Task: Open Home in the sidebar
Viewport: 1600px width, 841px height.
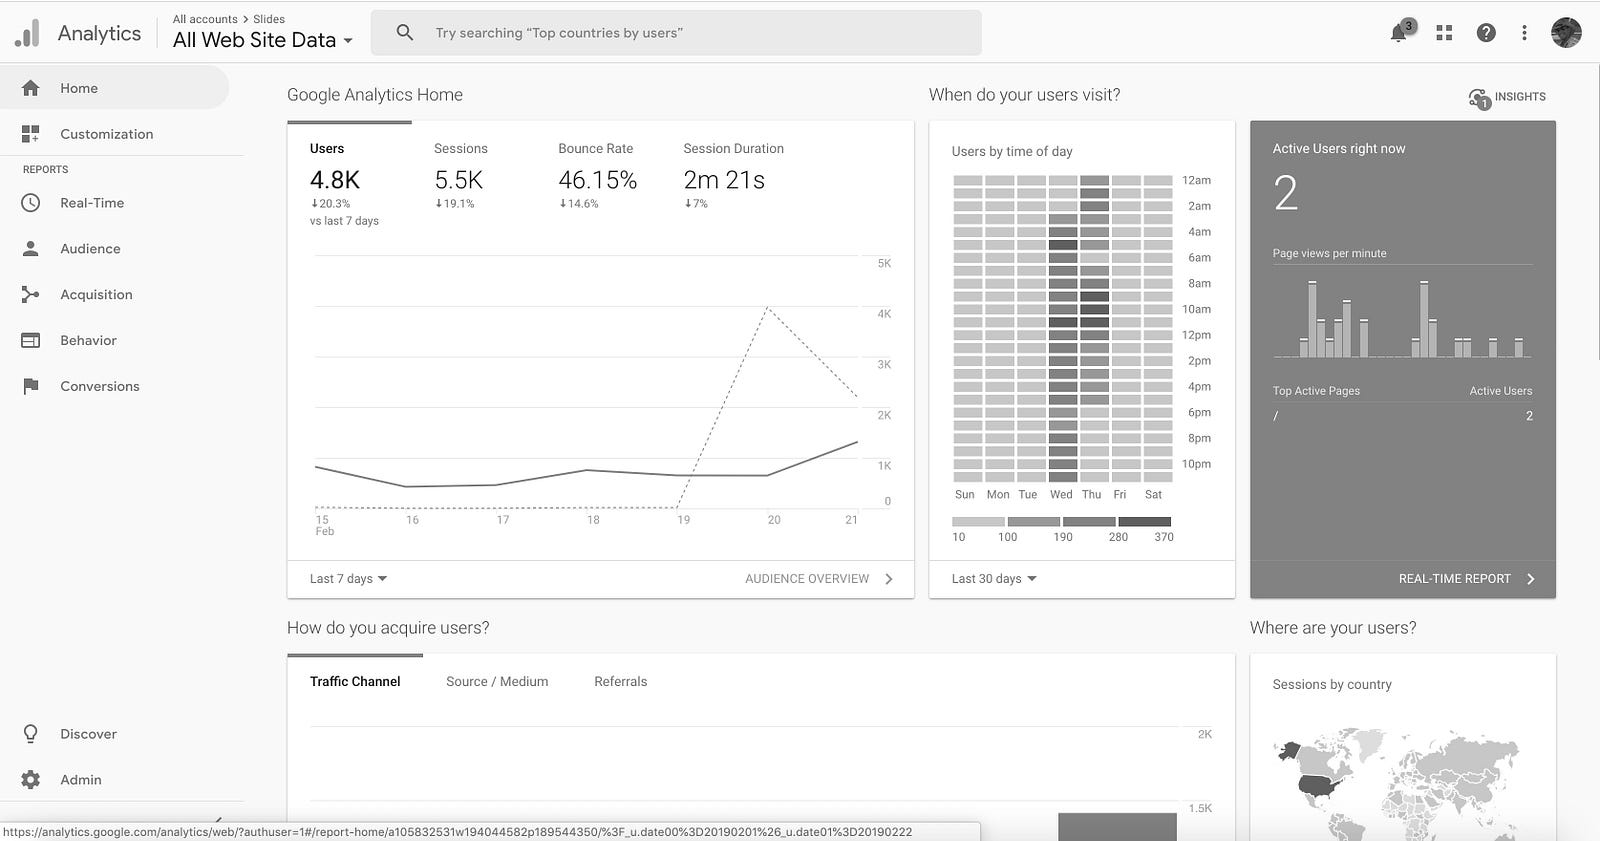Action: (114, 88)
